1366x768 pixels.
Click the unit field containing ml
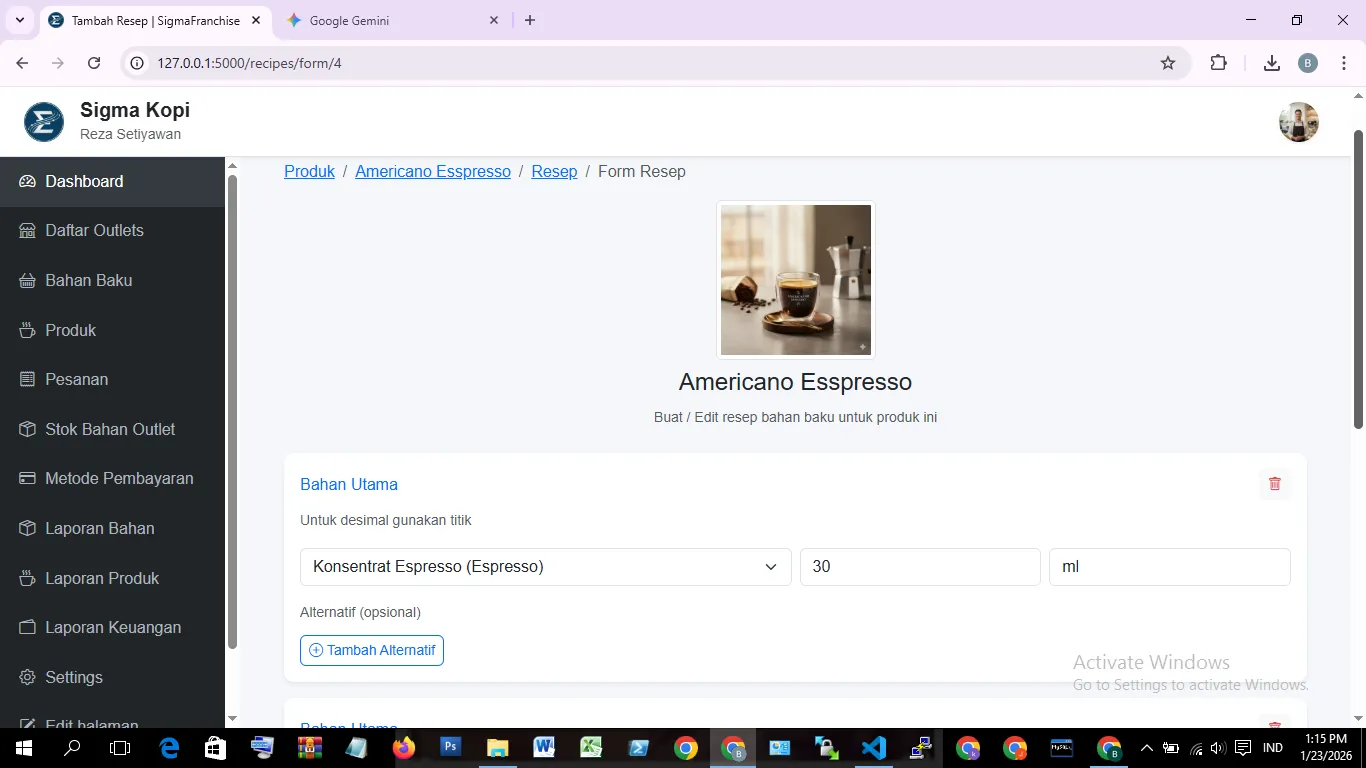click(x=1170, y=567)
